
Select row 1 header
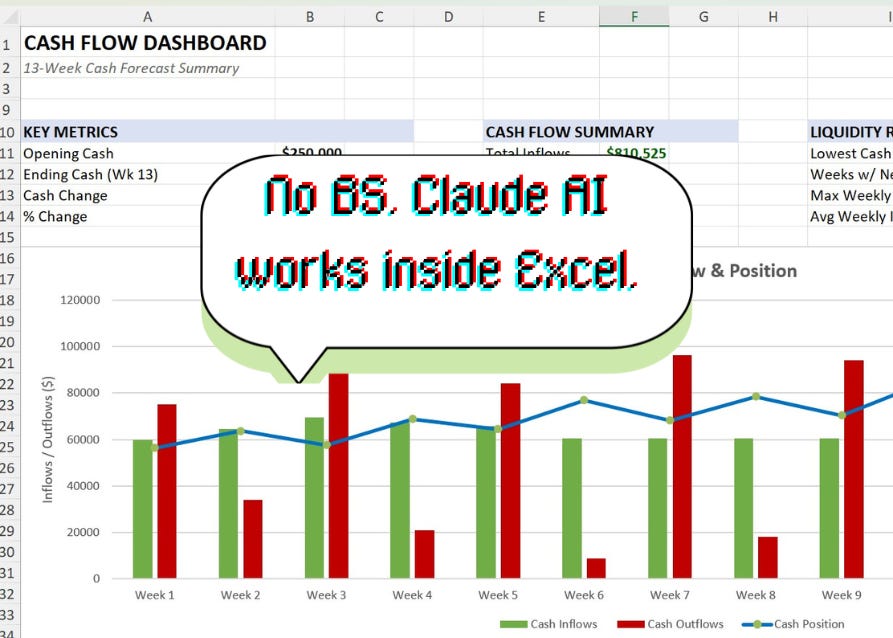pyautogui.click(x=10, y=44)
